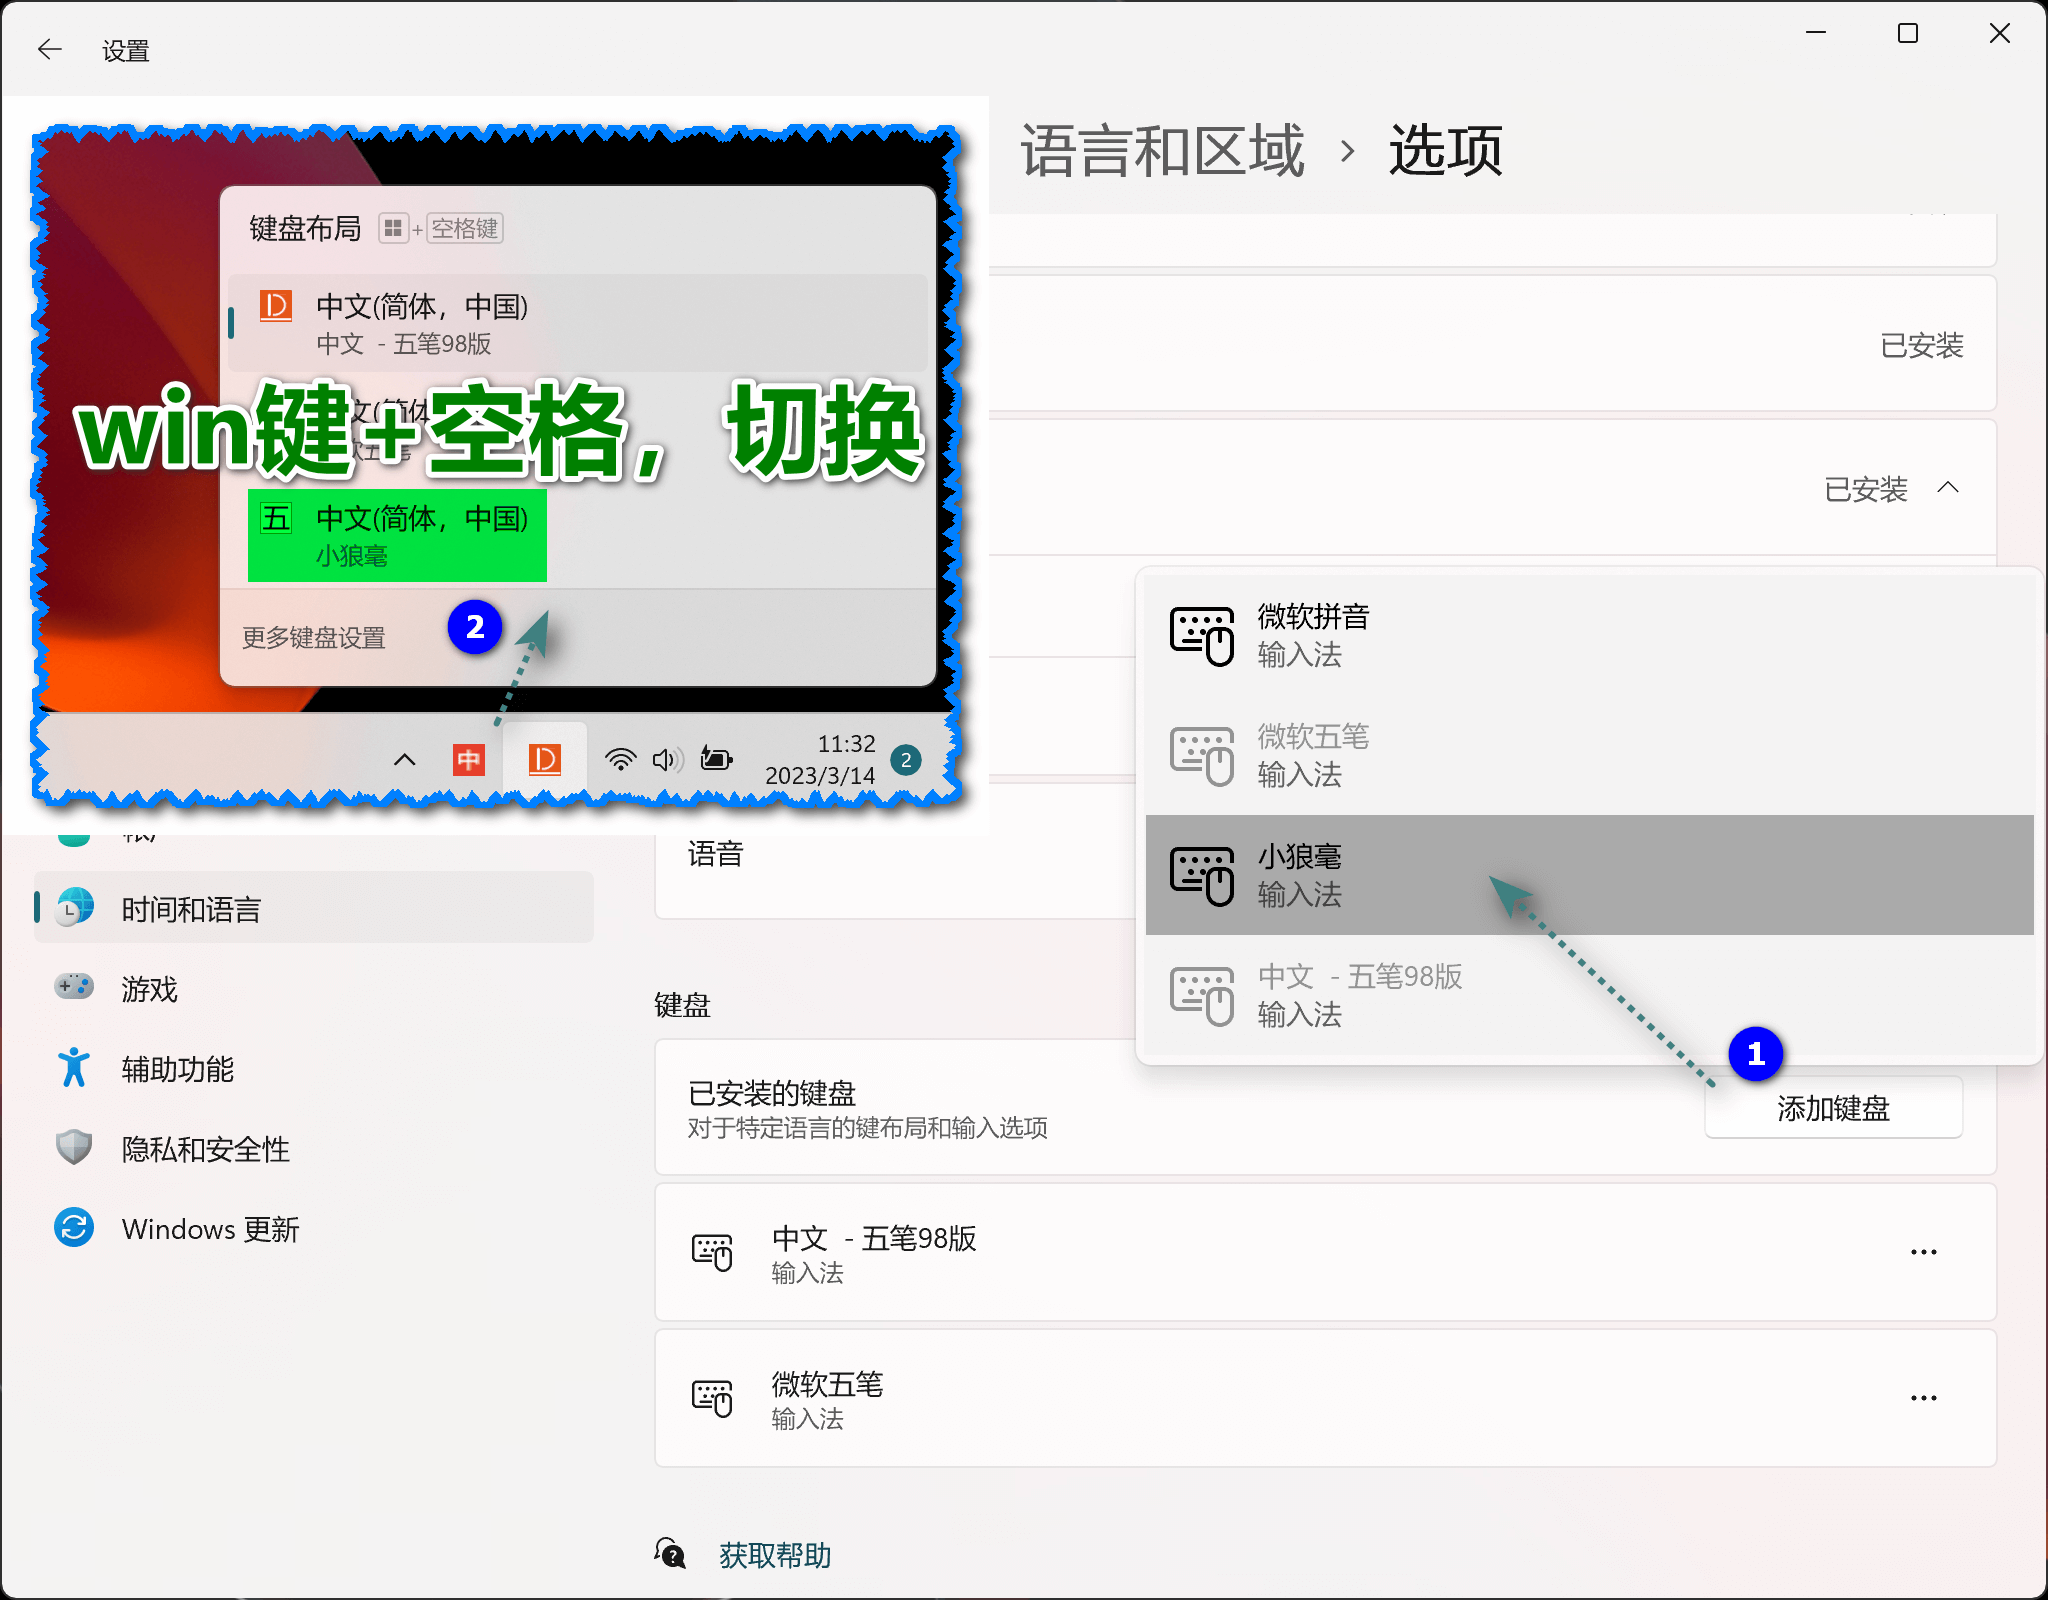The height and width of the screenshot is (1600, 2048).
Task: Select 中文 五笔98版 layout in keyboard flyout
Action: coord(578,323)
